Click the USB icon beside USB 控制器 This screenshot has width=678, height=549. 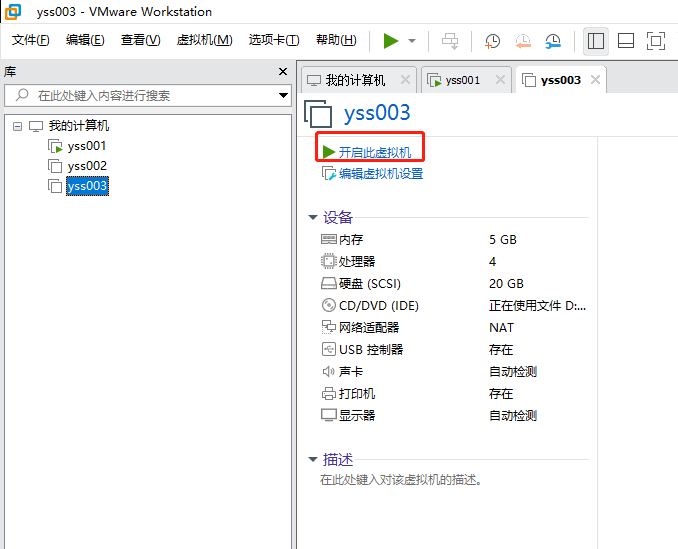click(329, 349)
